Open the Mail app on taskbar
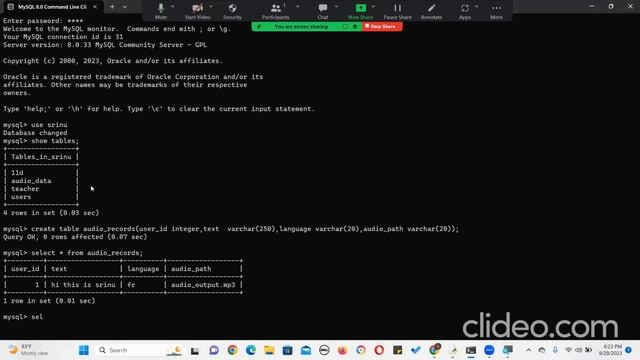 click(x=306, y=350)
